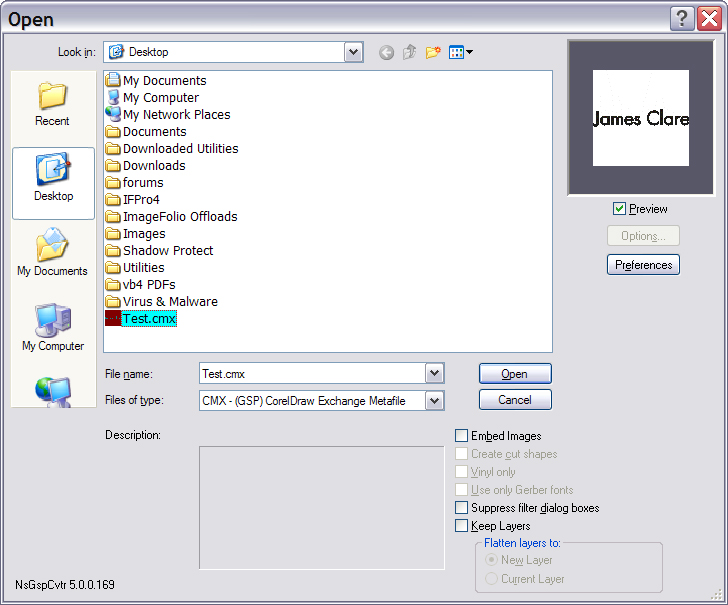Click the Open button
The image size is (728, 605).
[x=515, y=374]
